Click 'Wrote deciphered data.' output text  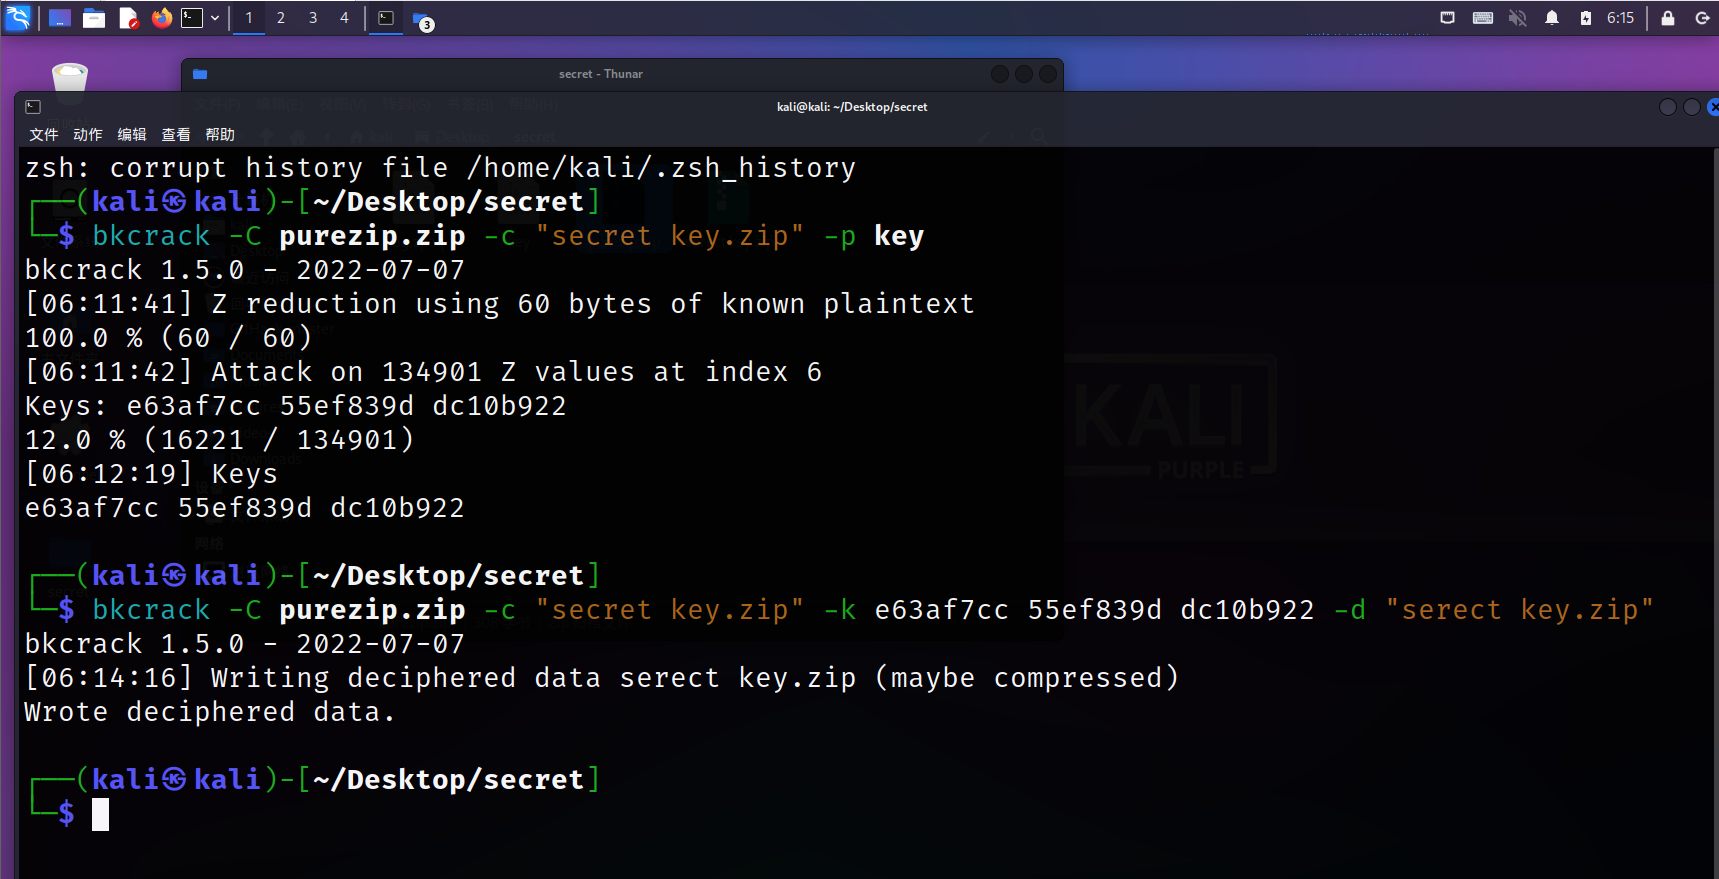coord(210,712)
